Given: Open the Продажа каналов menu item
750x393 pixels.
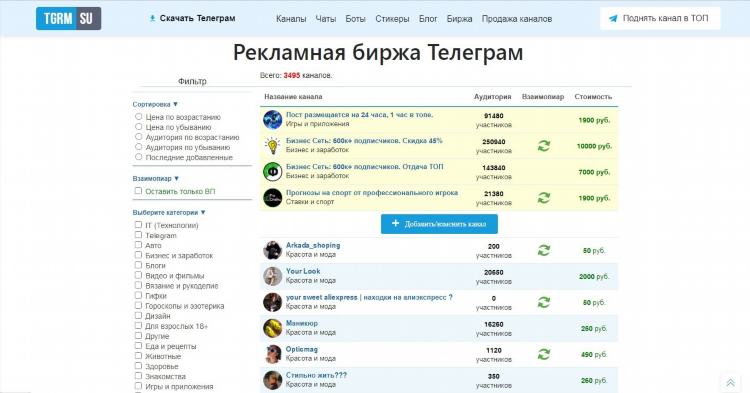Looking at the screenshot, I should [517, 19].
